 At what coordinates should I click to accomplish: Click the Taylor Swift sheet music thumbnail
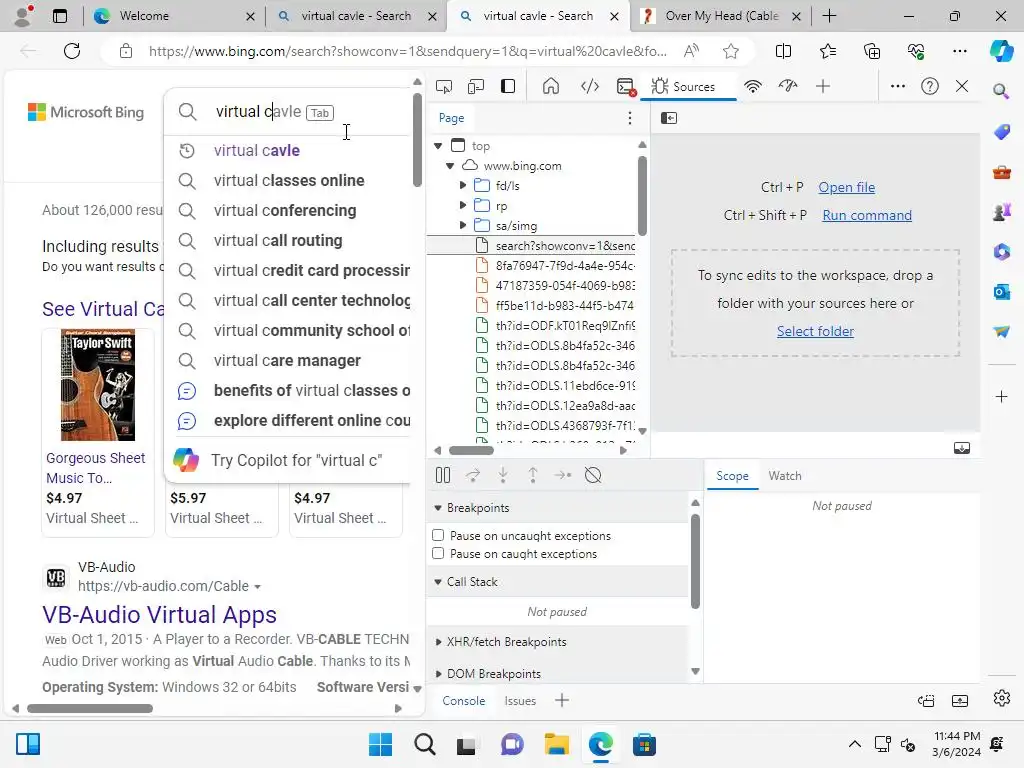pos(98,385)
